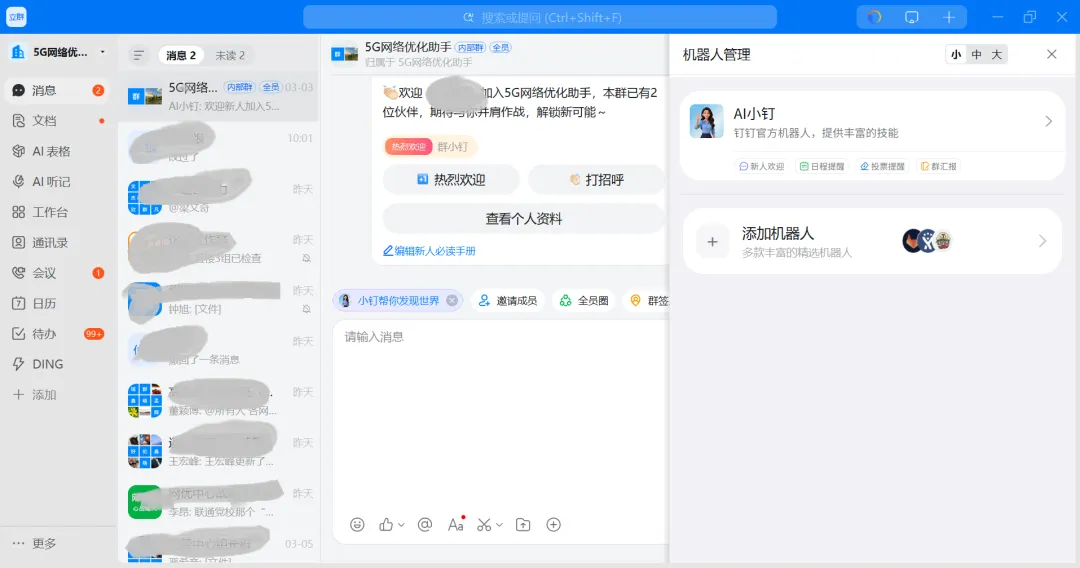Open the Aa text formatting icon
This screenshot has width=1080, height=568.
coord(455,525)
